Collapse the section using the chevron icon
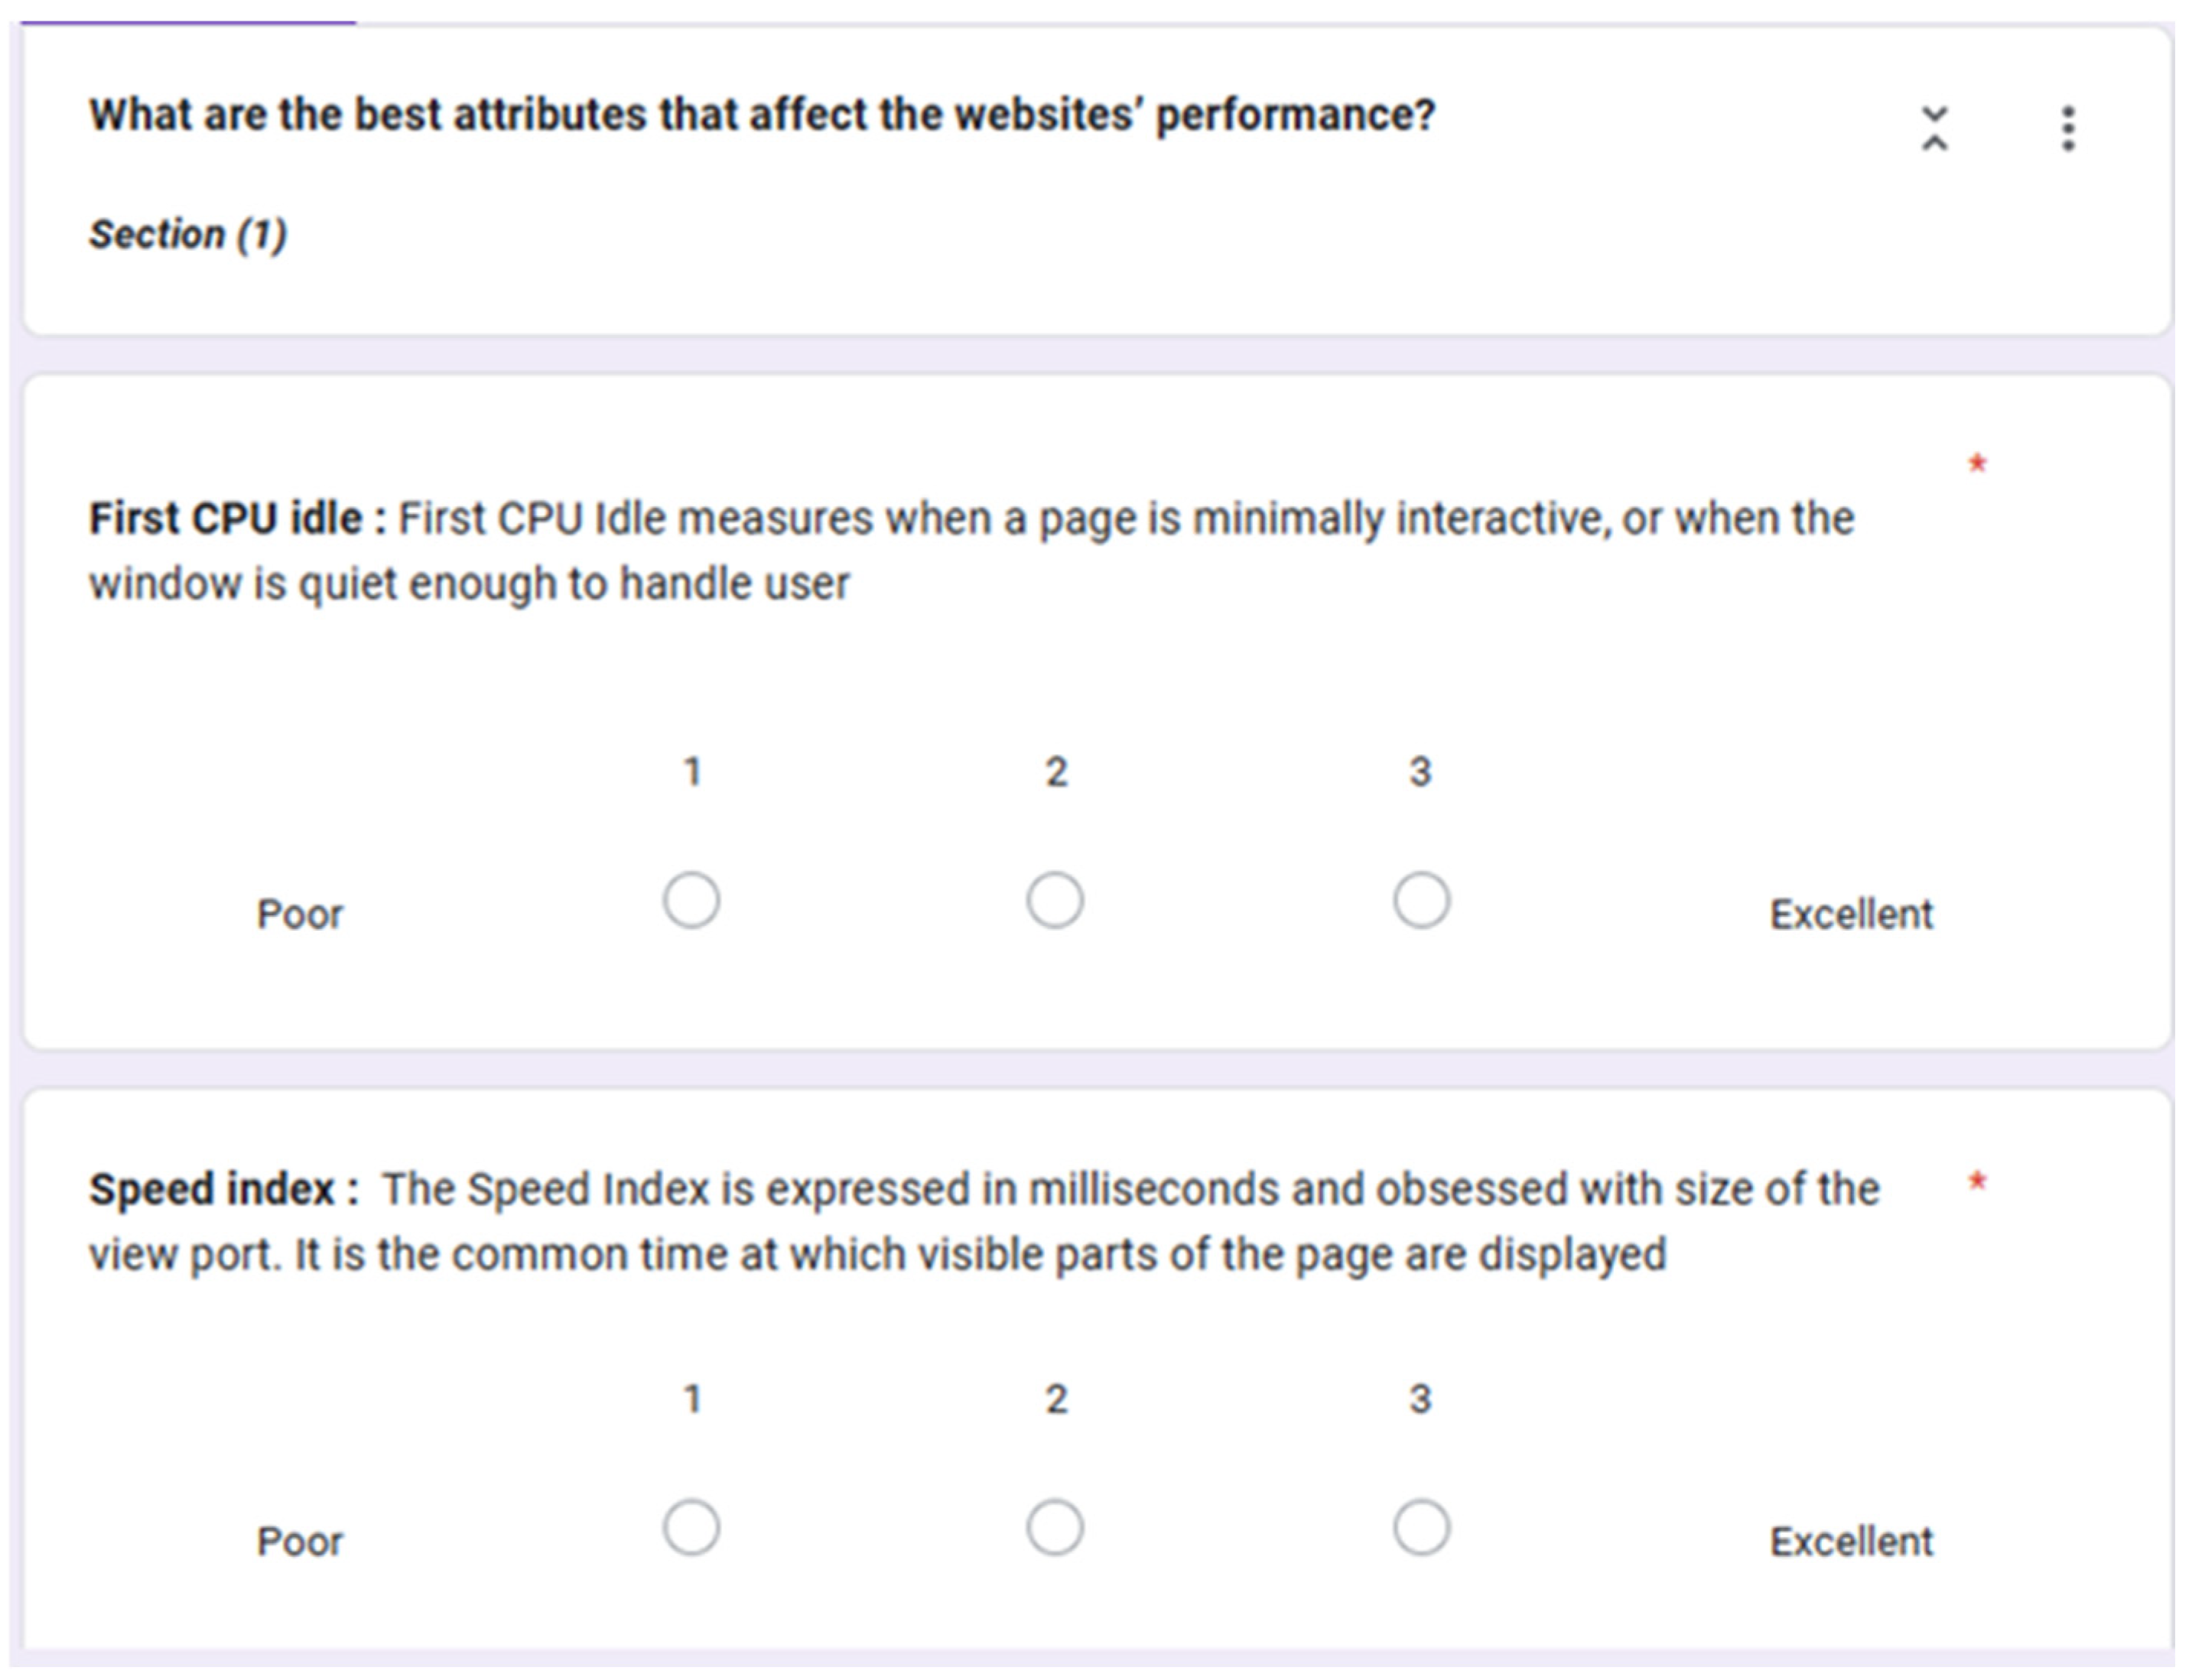Viewport: 2189px width, 1680px height. click(1934, 129)
